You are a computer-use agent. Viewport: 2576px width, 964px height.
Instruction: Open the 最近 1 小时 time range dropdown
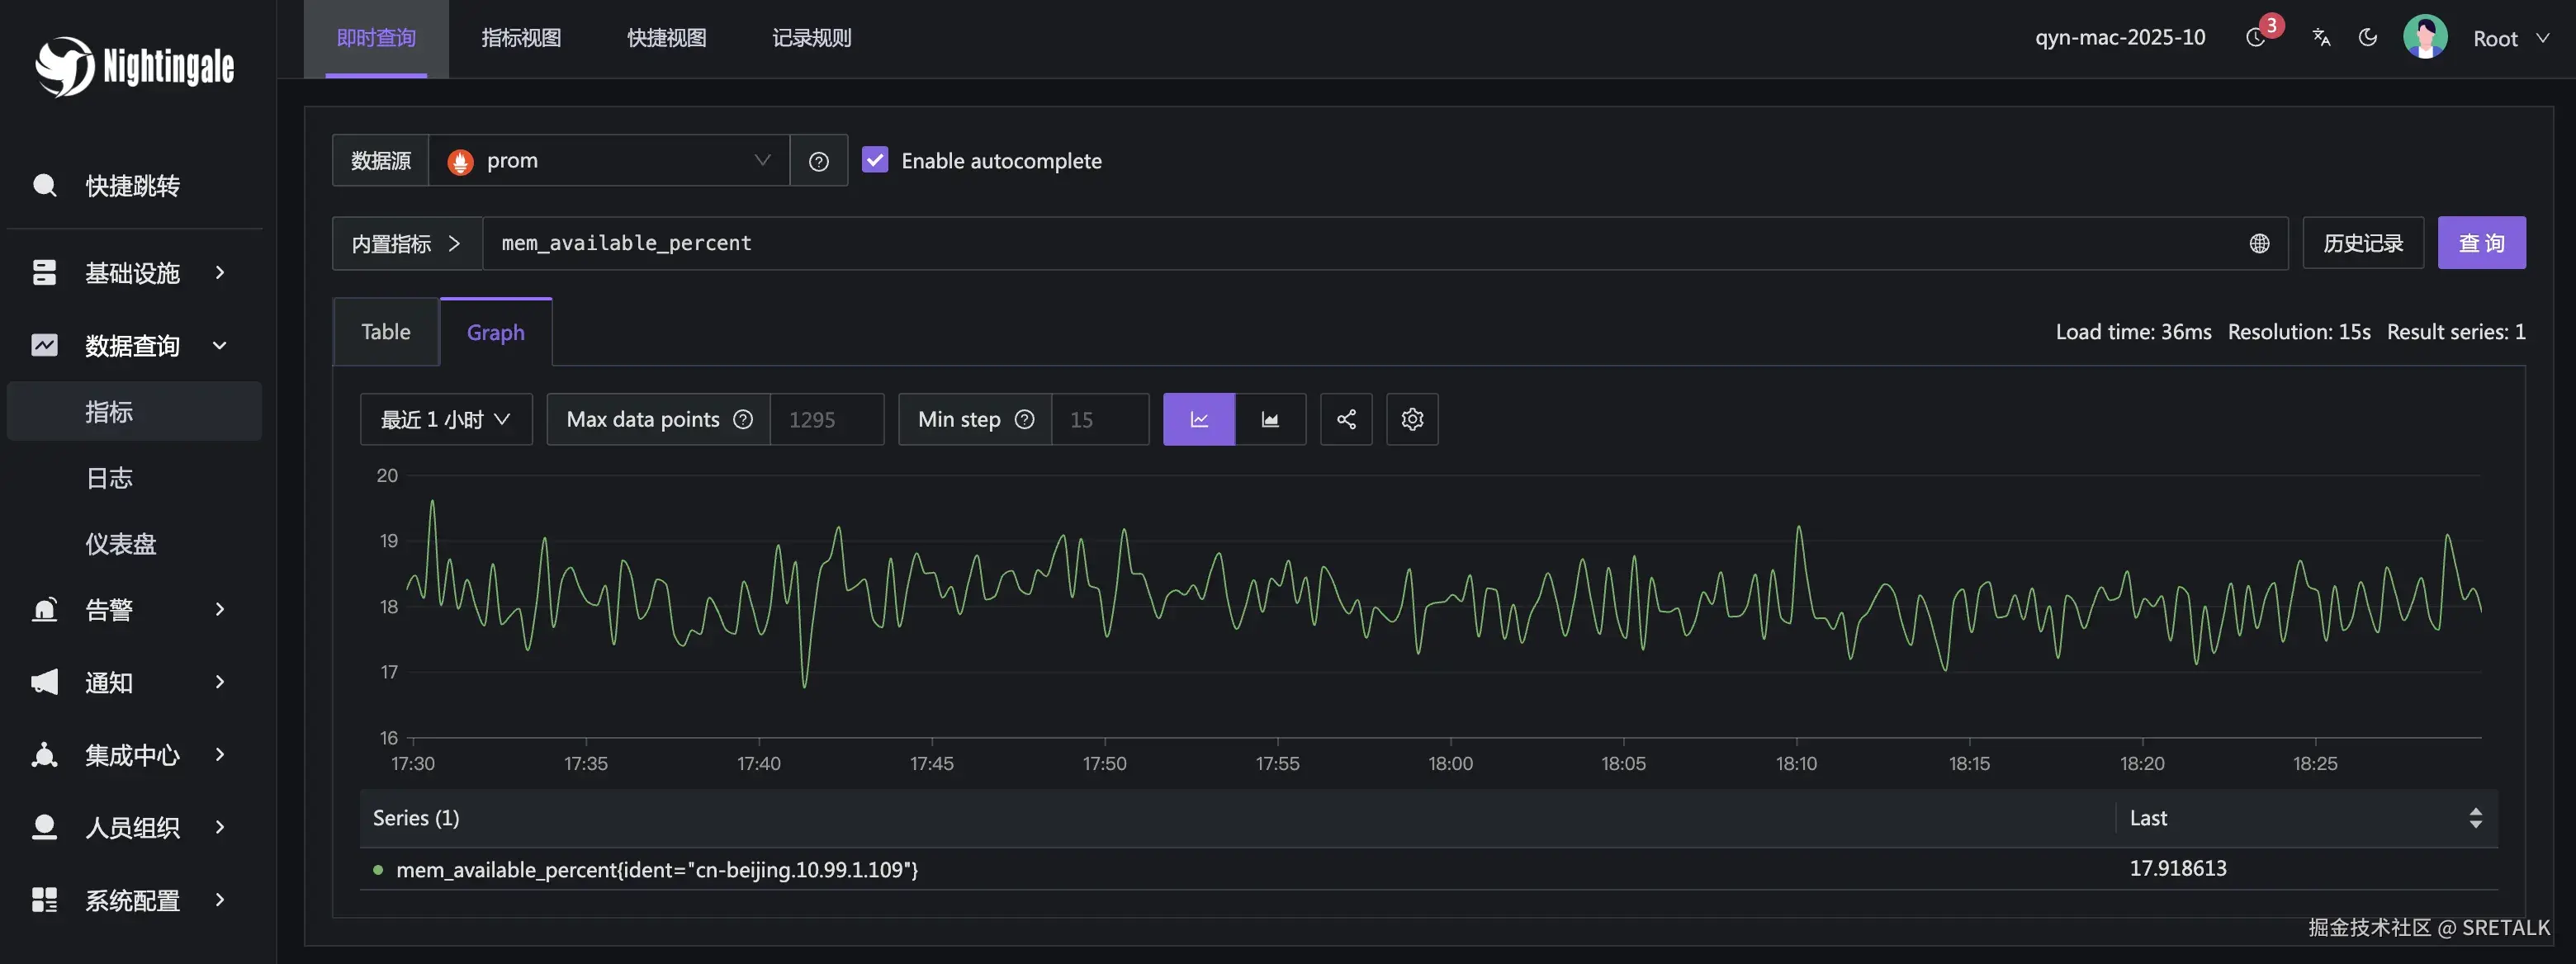(x=446, y=419)
